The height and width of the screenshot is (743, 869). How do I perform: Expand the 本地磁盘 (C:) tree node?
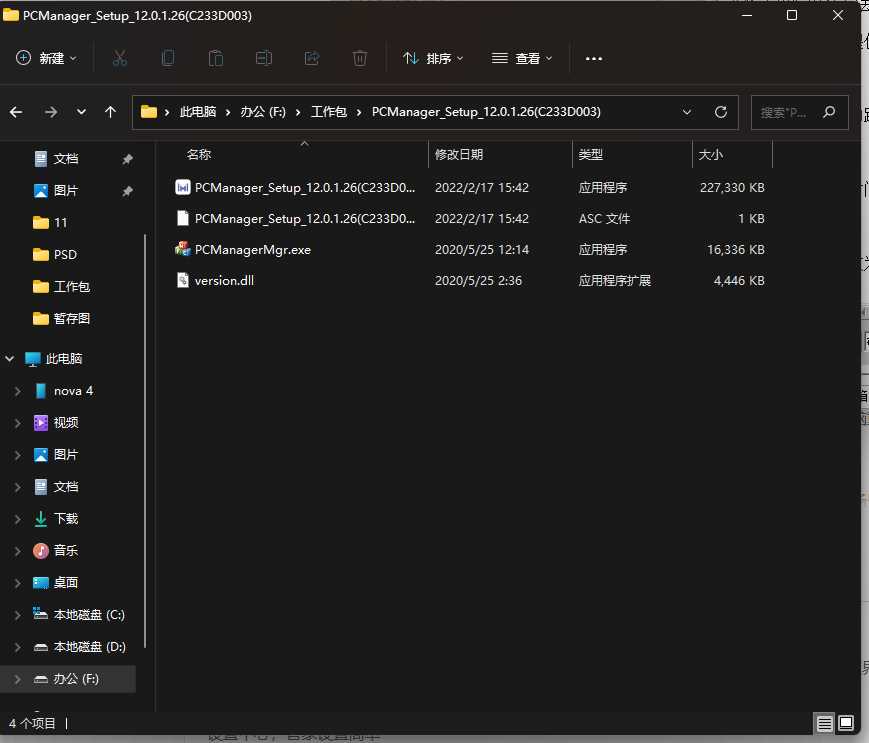17,615
